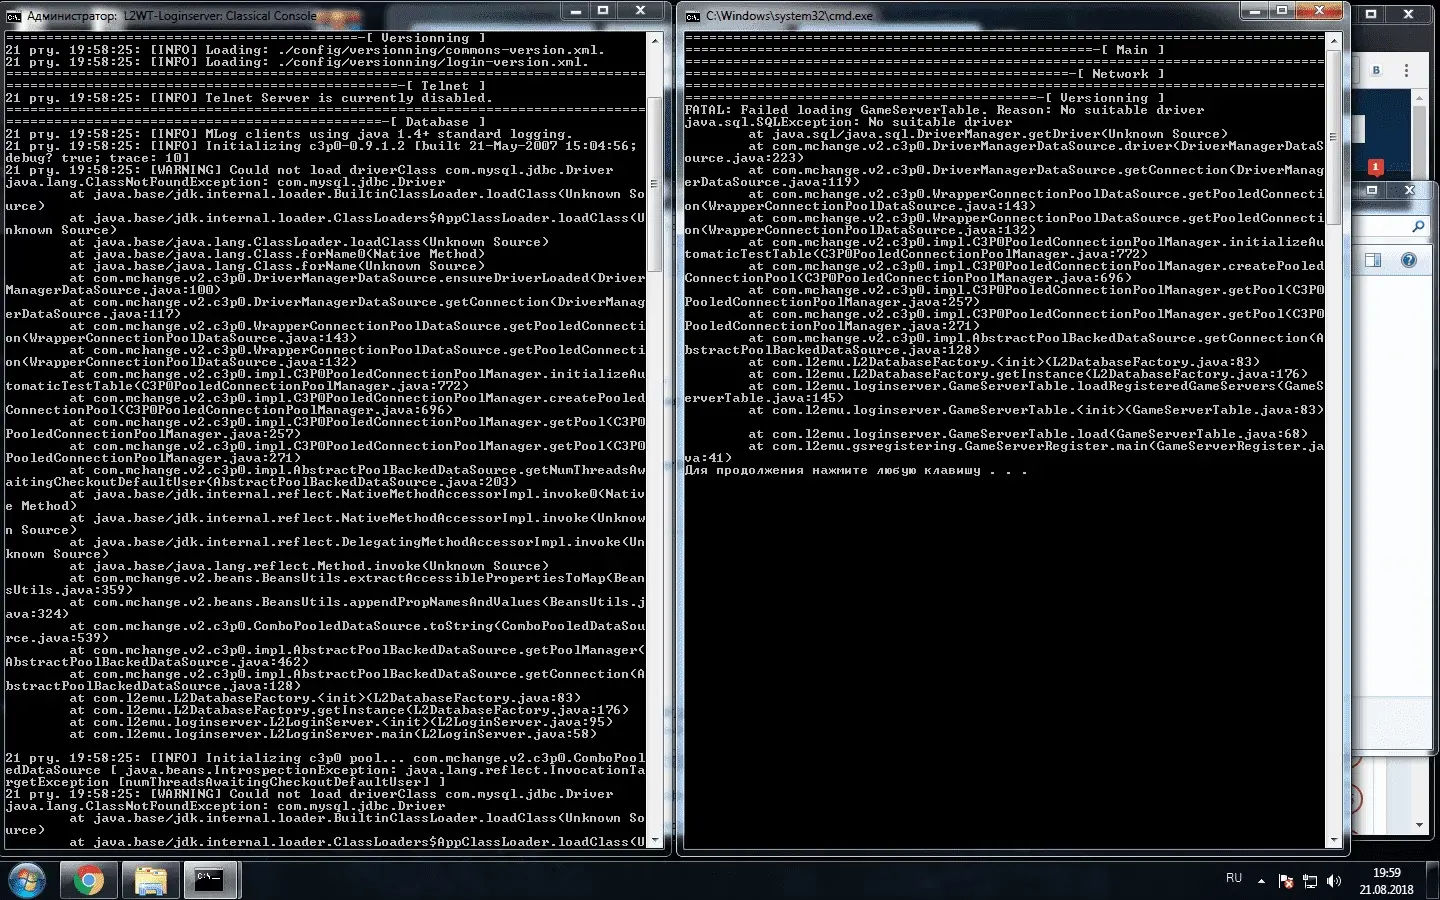
Task: Open the Action Center flag icon in the tray
Action: [1286, 881]
